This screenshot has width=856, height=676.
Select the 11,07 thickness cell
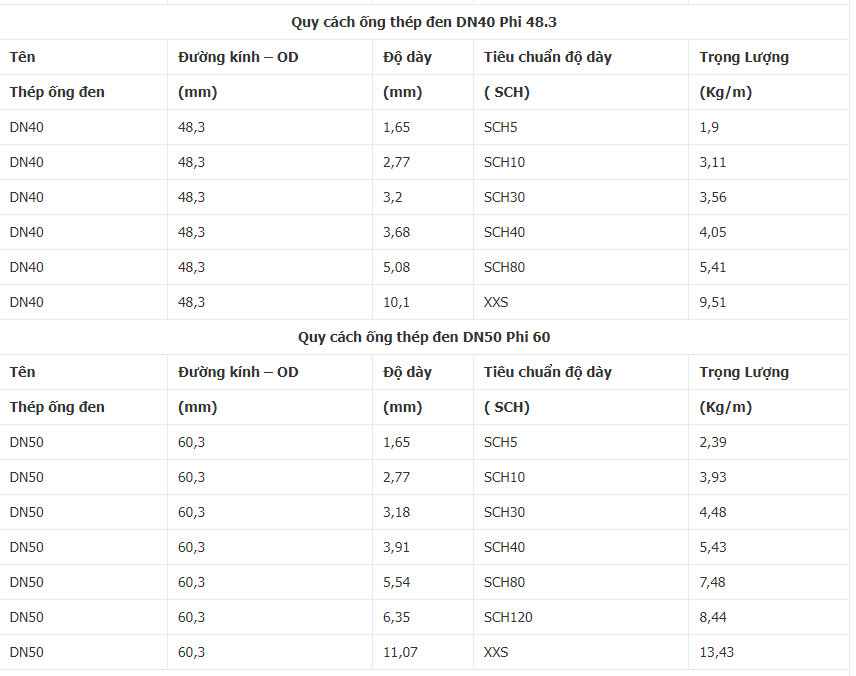pyautogui.click(x=400, y=652)
